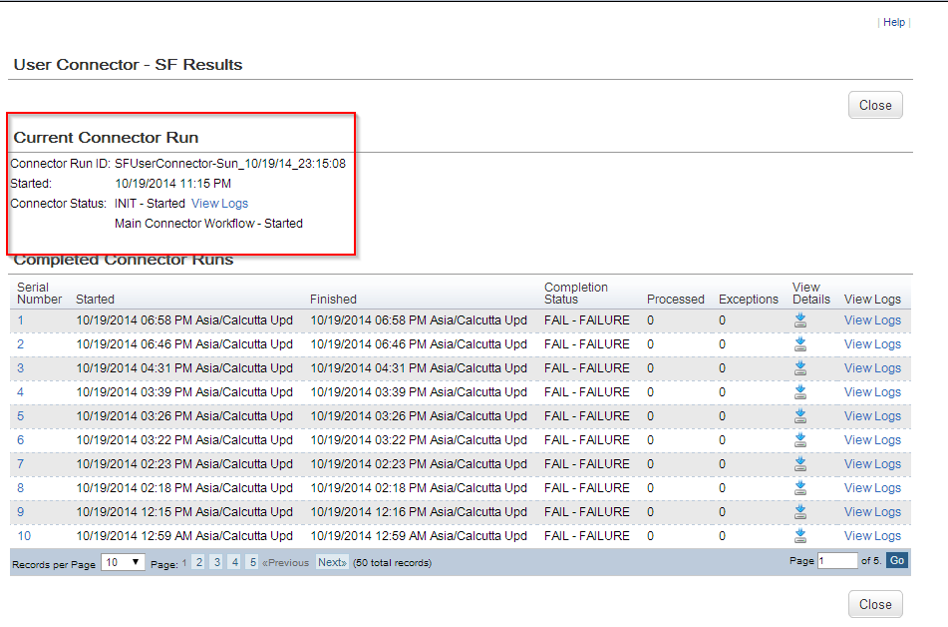
Task: Download view details for serial number 1
Action: point(800,320)
